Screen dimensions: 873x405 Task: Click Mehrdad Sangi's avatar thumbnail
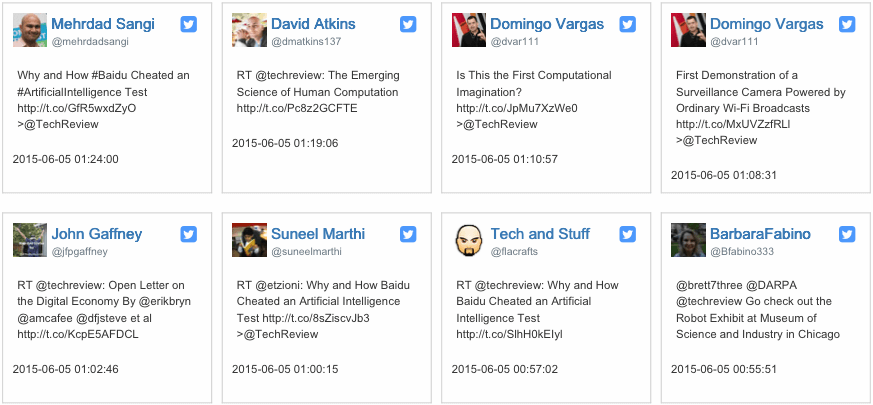(x=30, y=30)
